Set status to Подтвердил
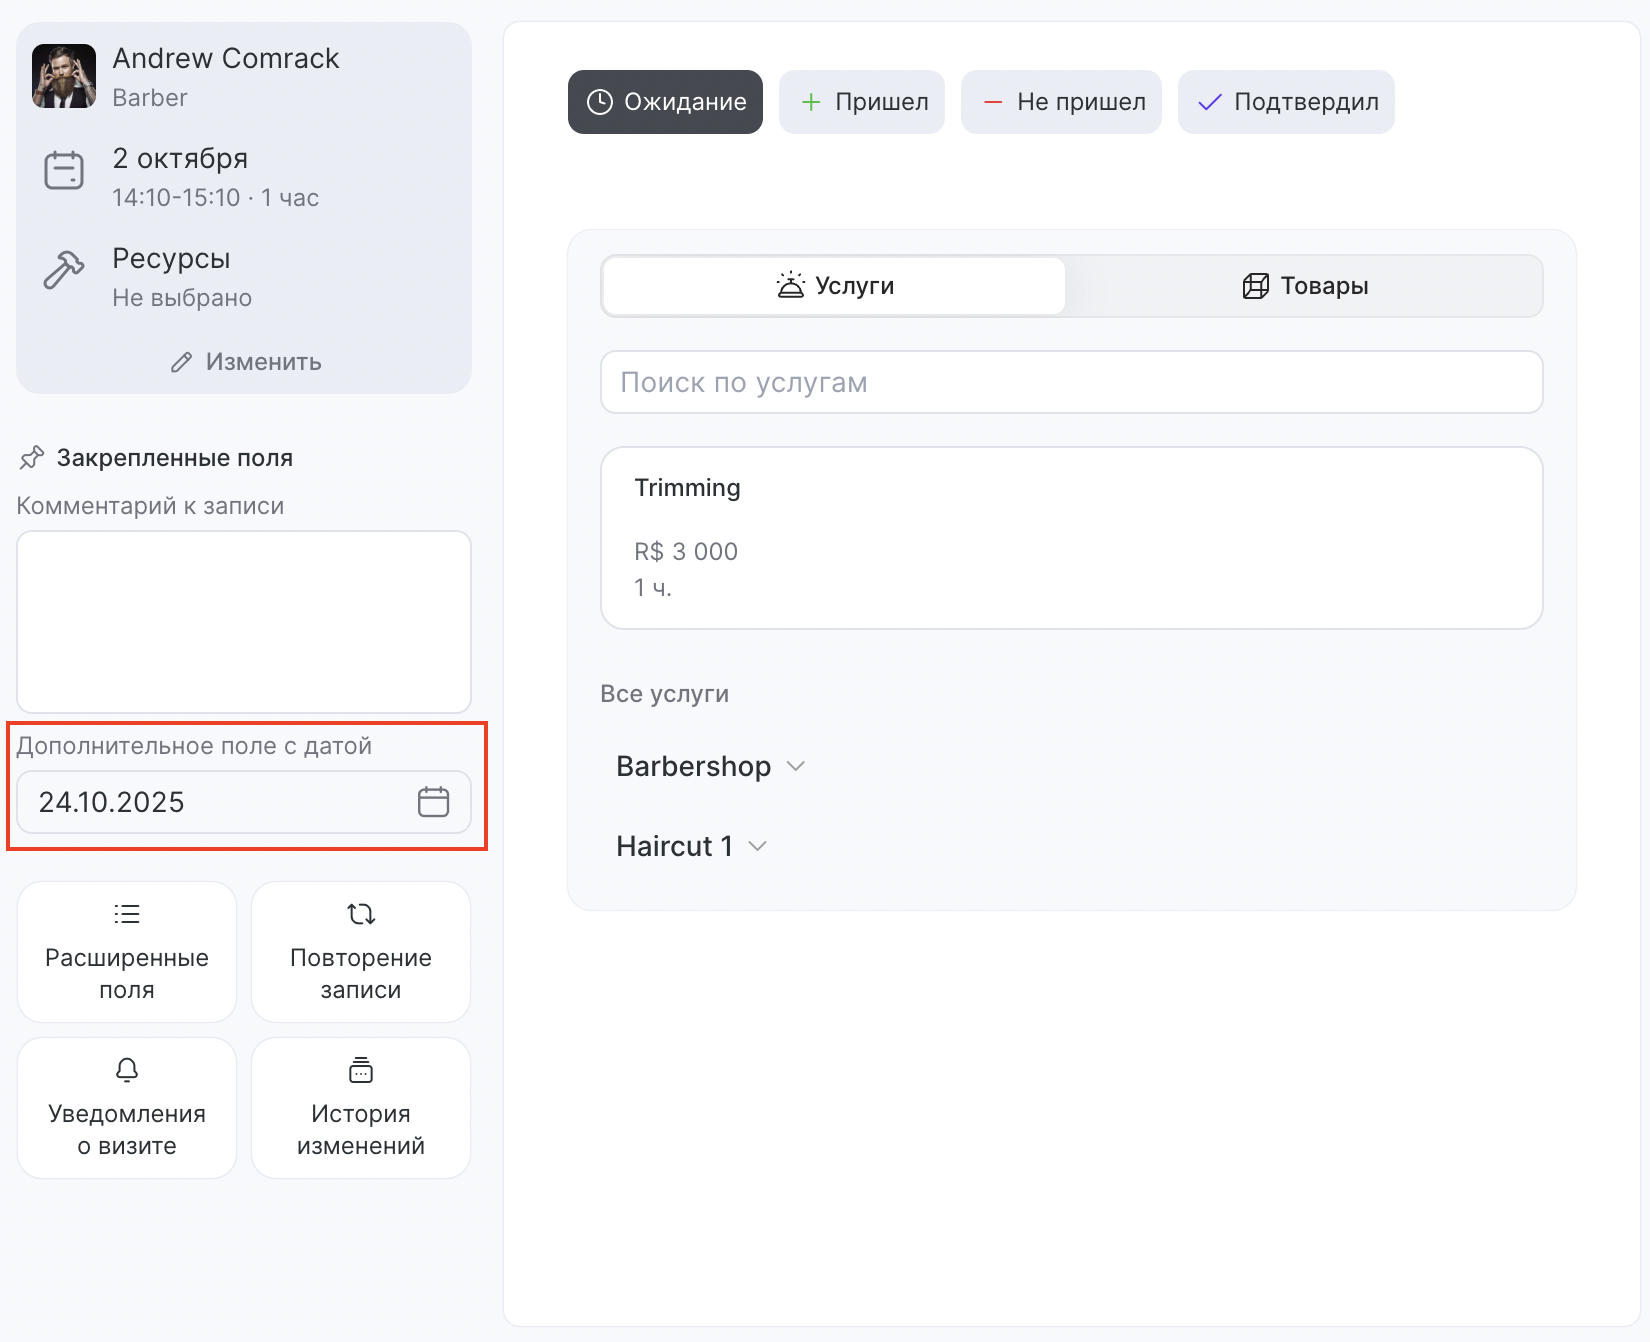This screenshot has width=1650, height=1342. pyautogui.click(x=1286, y=102)
